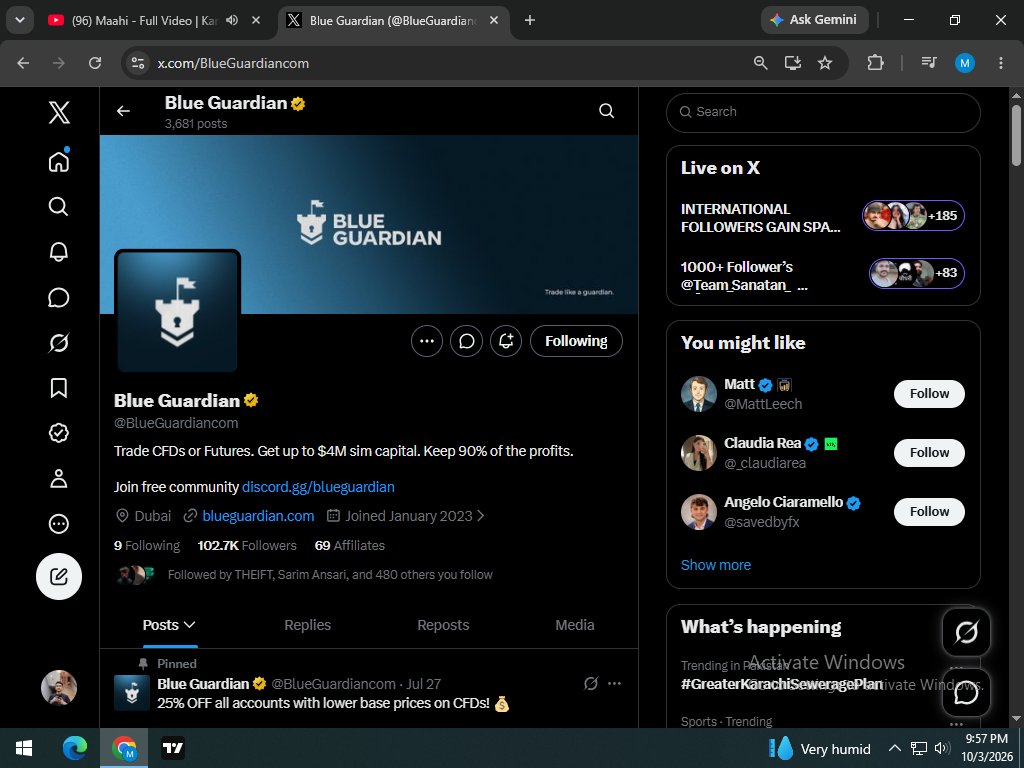Viewport: 1024px width, 768px height.
Task: Switch to the Maahi YouTube browser tab
Action: pyautogui.click(x=144, y=20)
